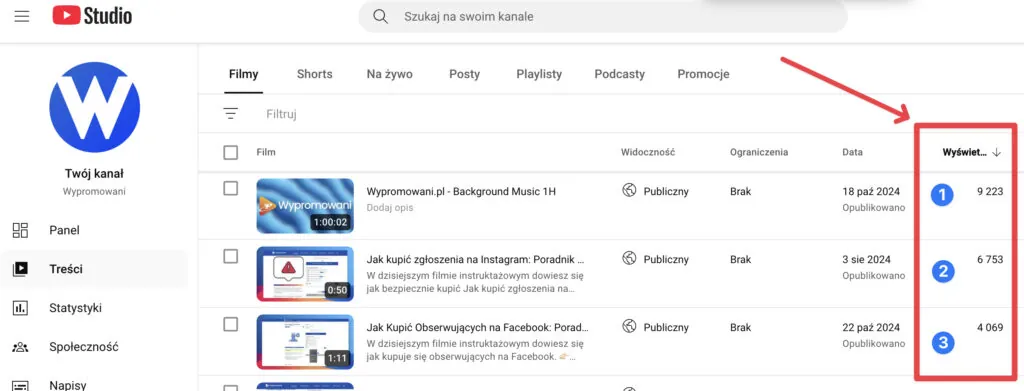Tick checkbox for Background Music 1H video
Screen dimensions: 1024x391
click(231, 189)
